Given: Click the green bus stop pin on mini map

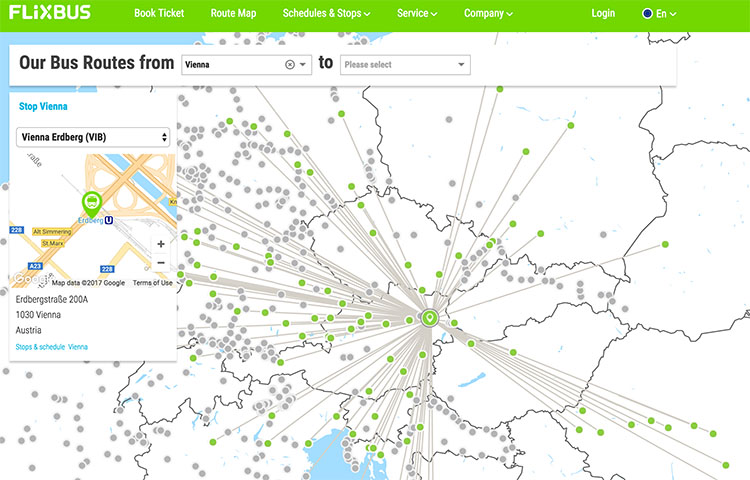Looking at the screenshot, I should point(91,204).
